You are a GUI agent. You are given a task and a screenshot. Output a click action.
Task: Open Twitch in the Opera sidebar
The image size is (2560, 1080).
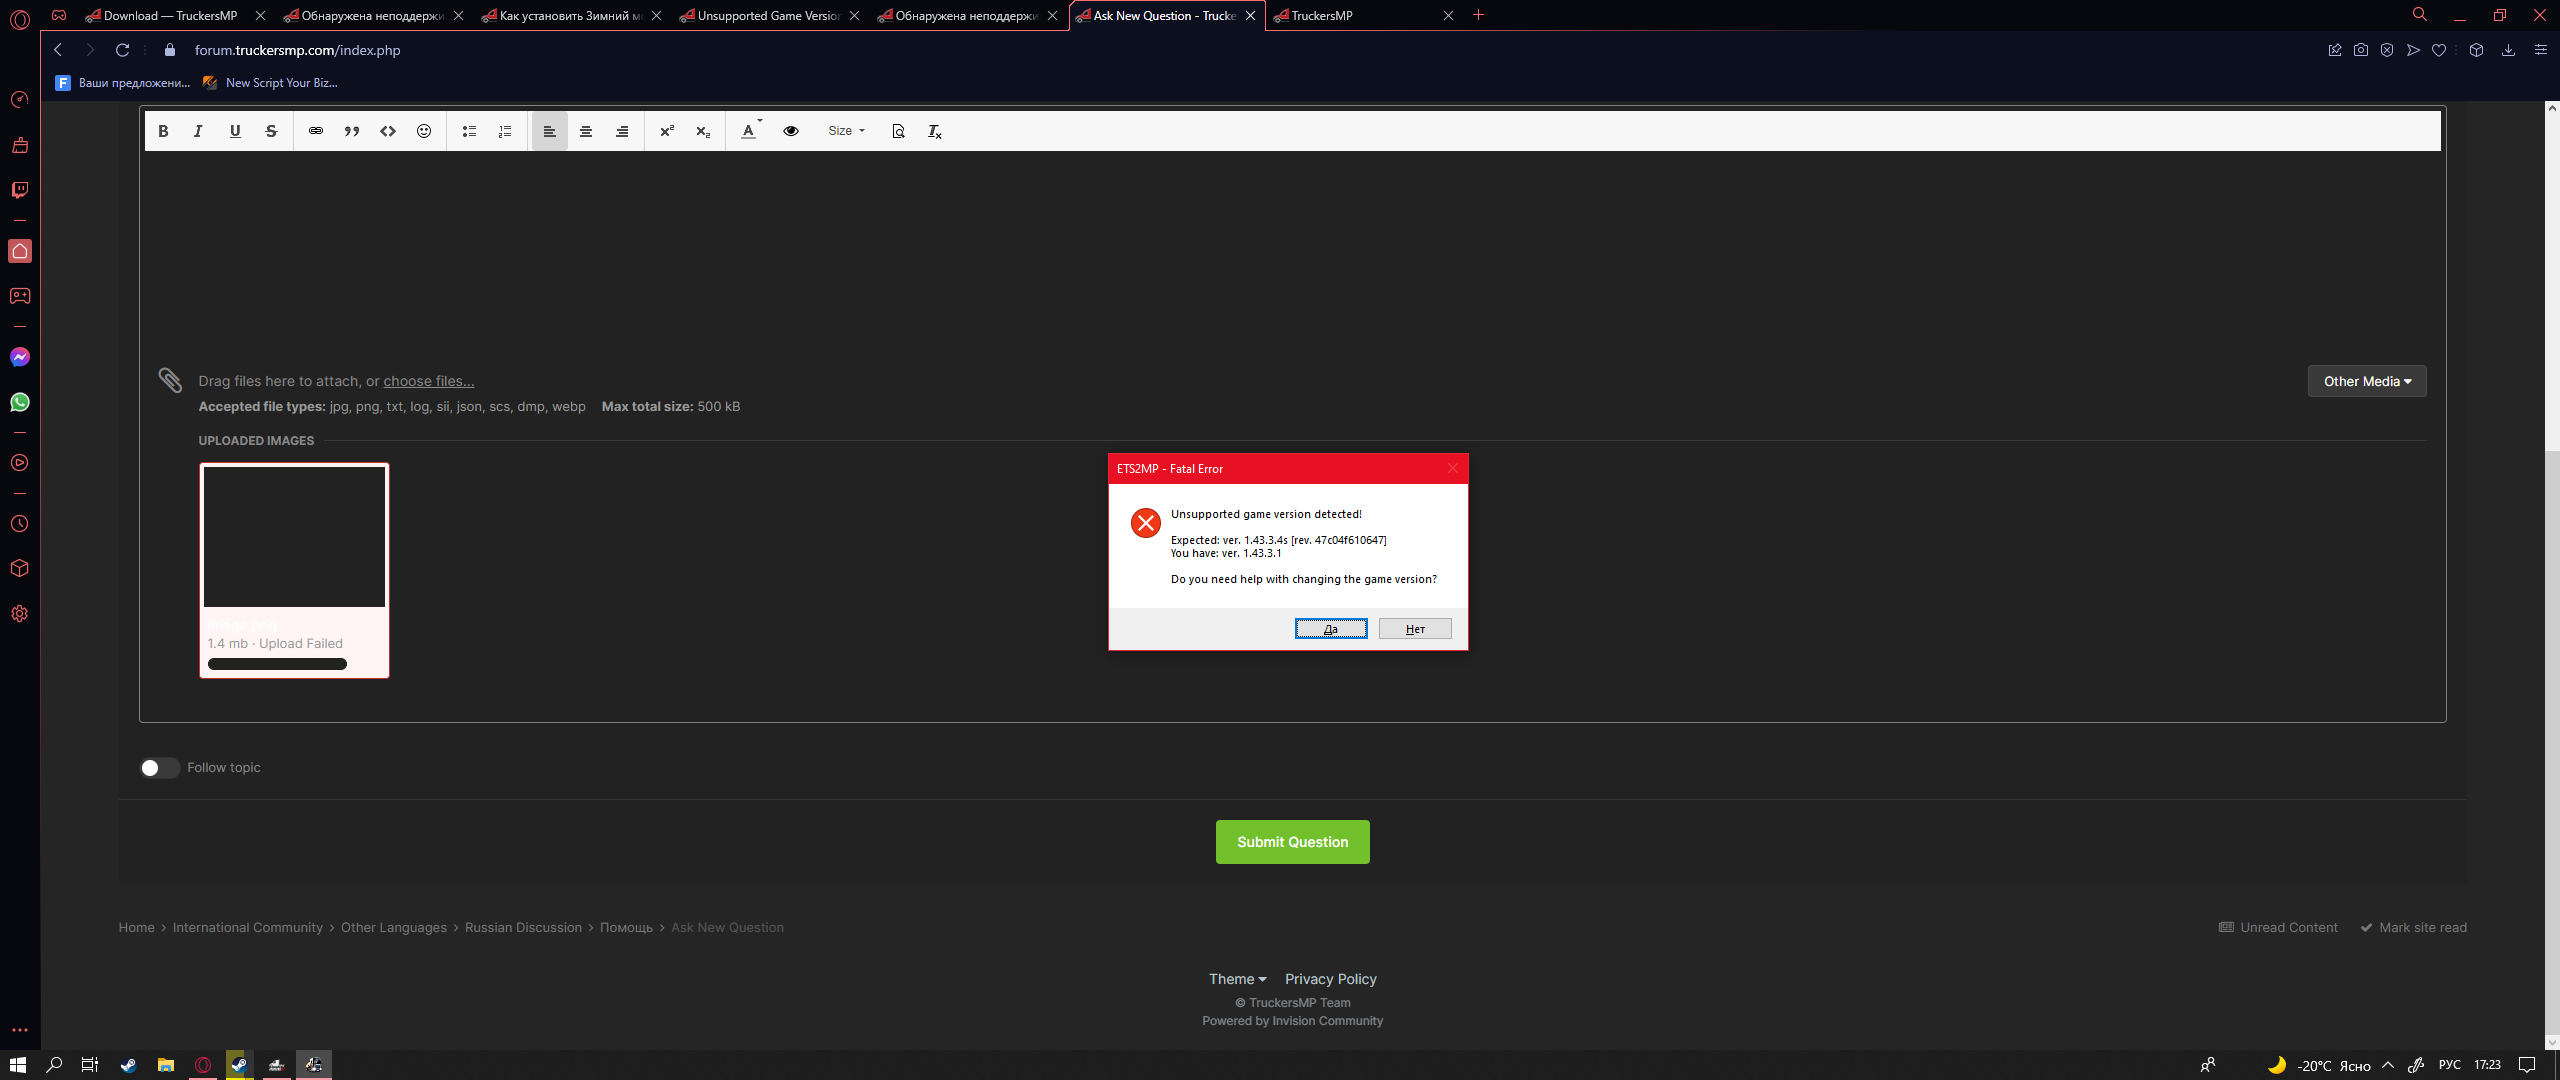[x=20, y=190]
